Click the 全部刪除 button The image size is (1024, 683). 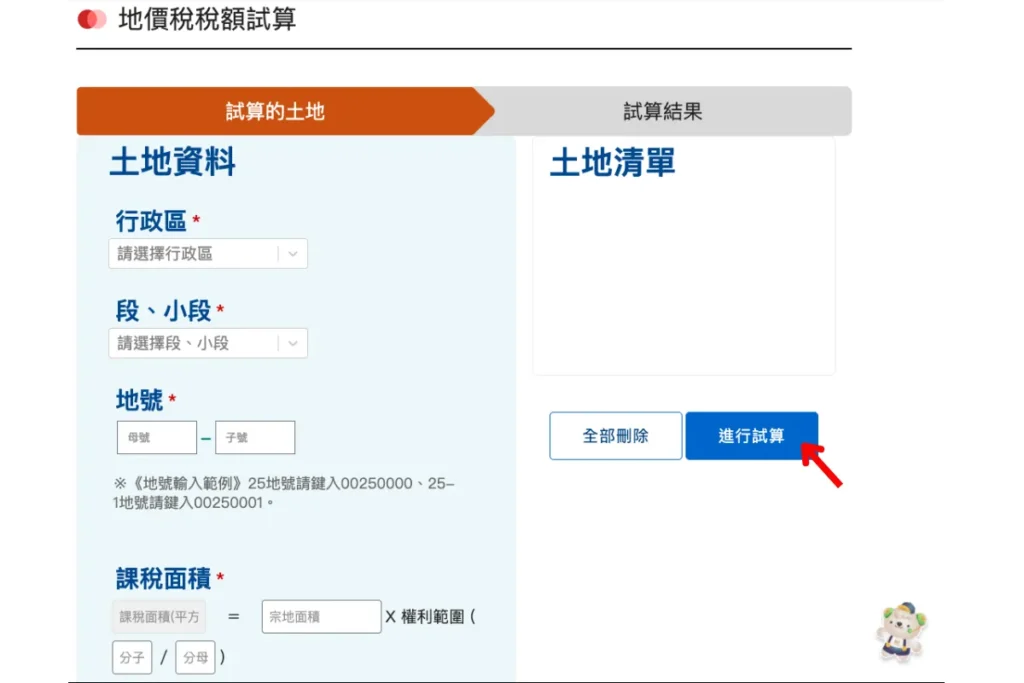[616, 436]
